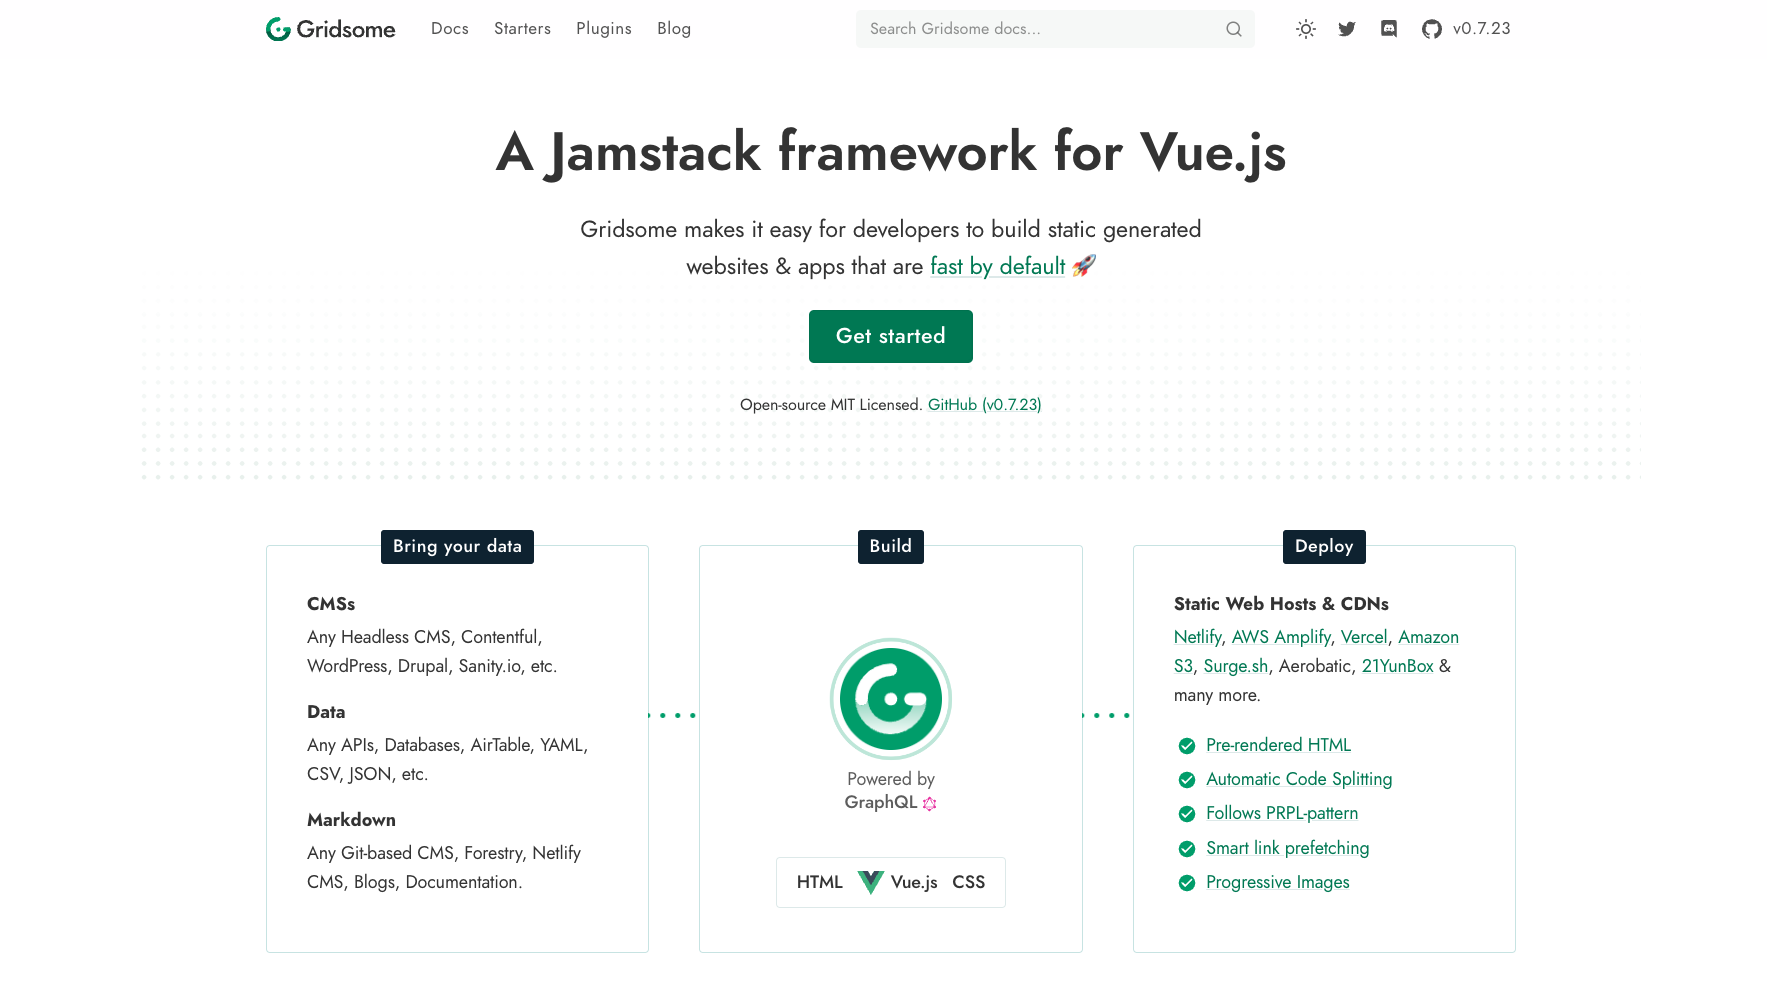The height and width of the screenshot is (1001, 1767).
Task: Click the Powered by GraphQL text
Action: click(x=890, y=790)
